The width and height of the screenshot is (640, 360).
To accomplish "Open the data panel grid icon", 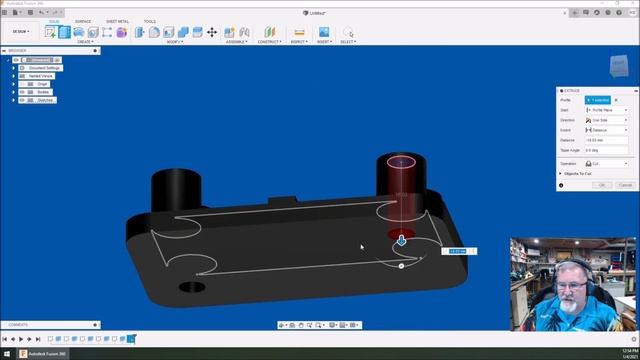I will pos(4,13).
